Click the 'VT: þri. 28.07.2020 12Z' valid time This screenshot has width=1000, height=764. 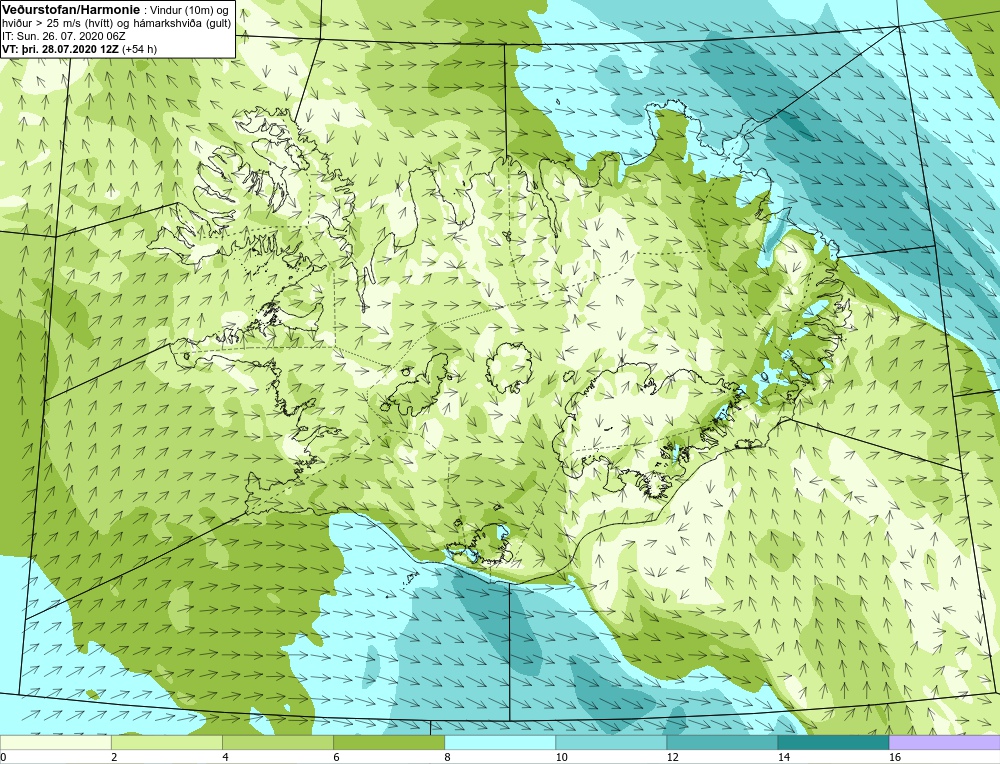[60, 48]
